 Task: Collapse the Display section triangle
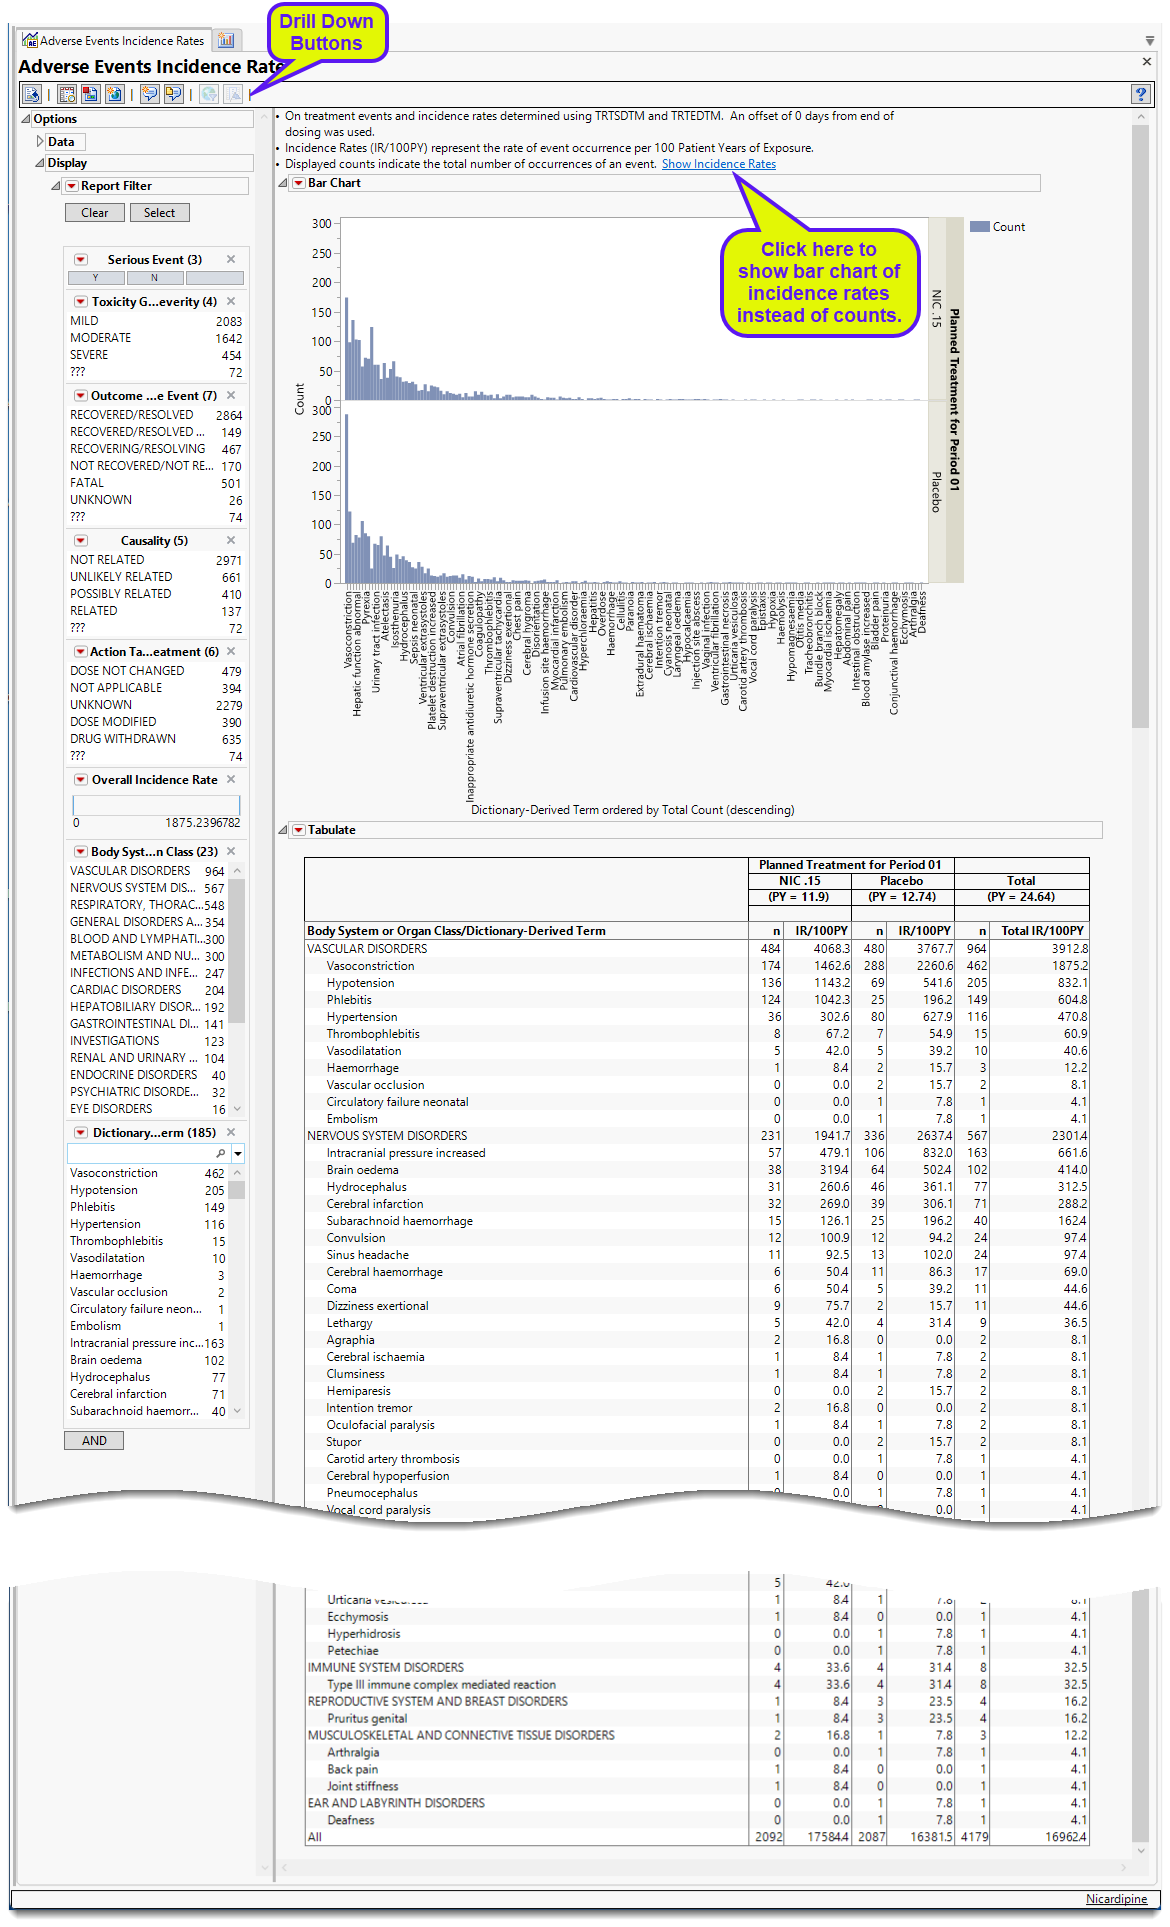40,163
